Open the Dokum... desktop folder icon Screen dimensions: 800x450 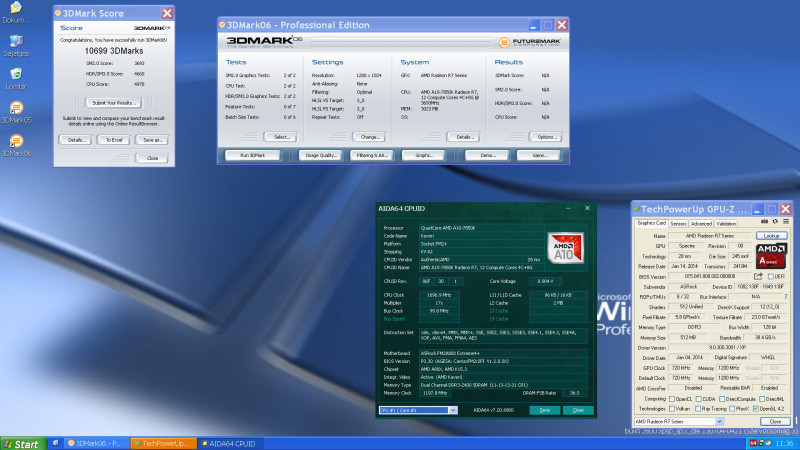[16, 12]
